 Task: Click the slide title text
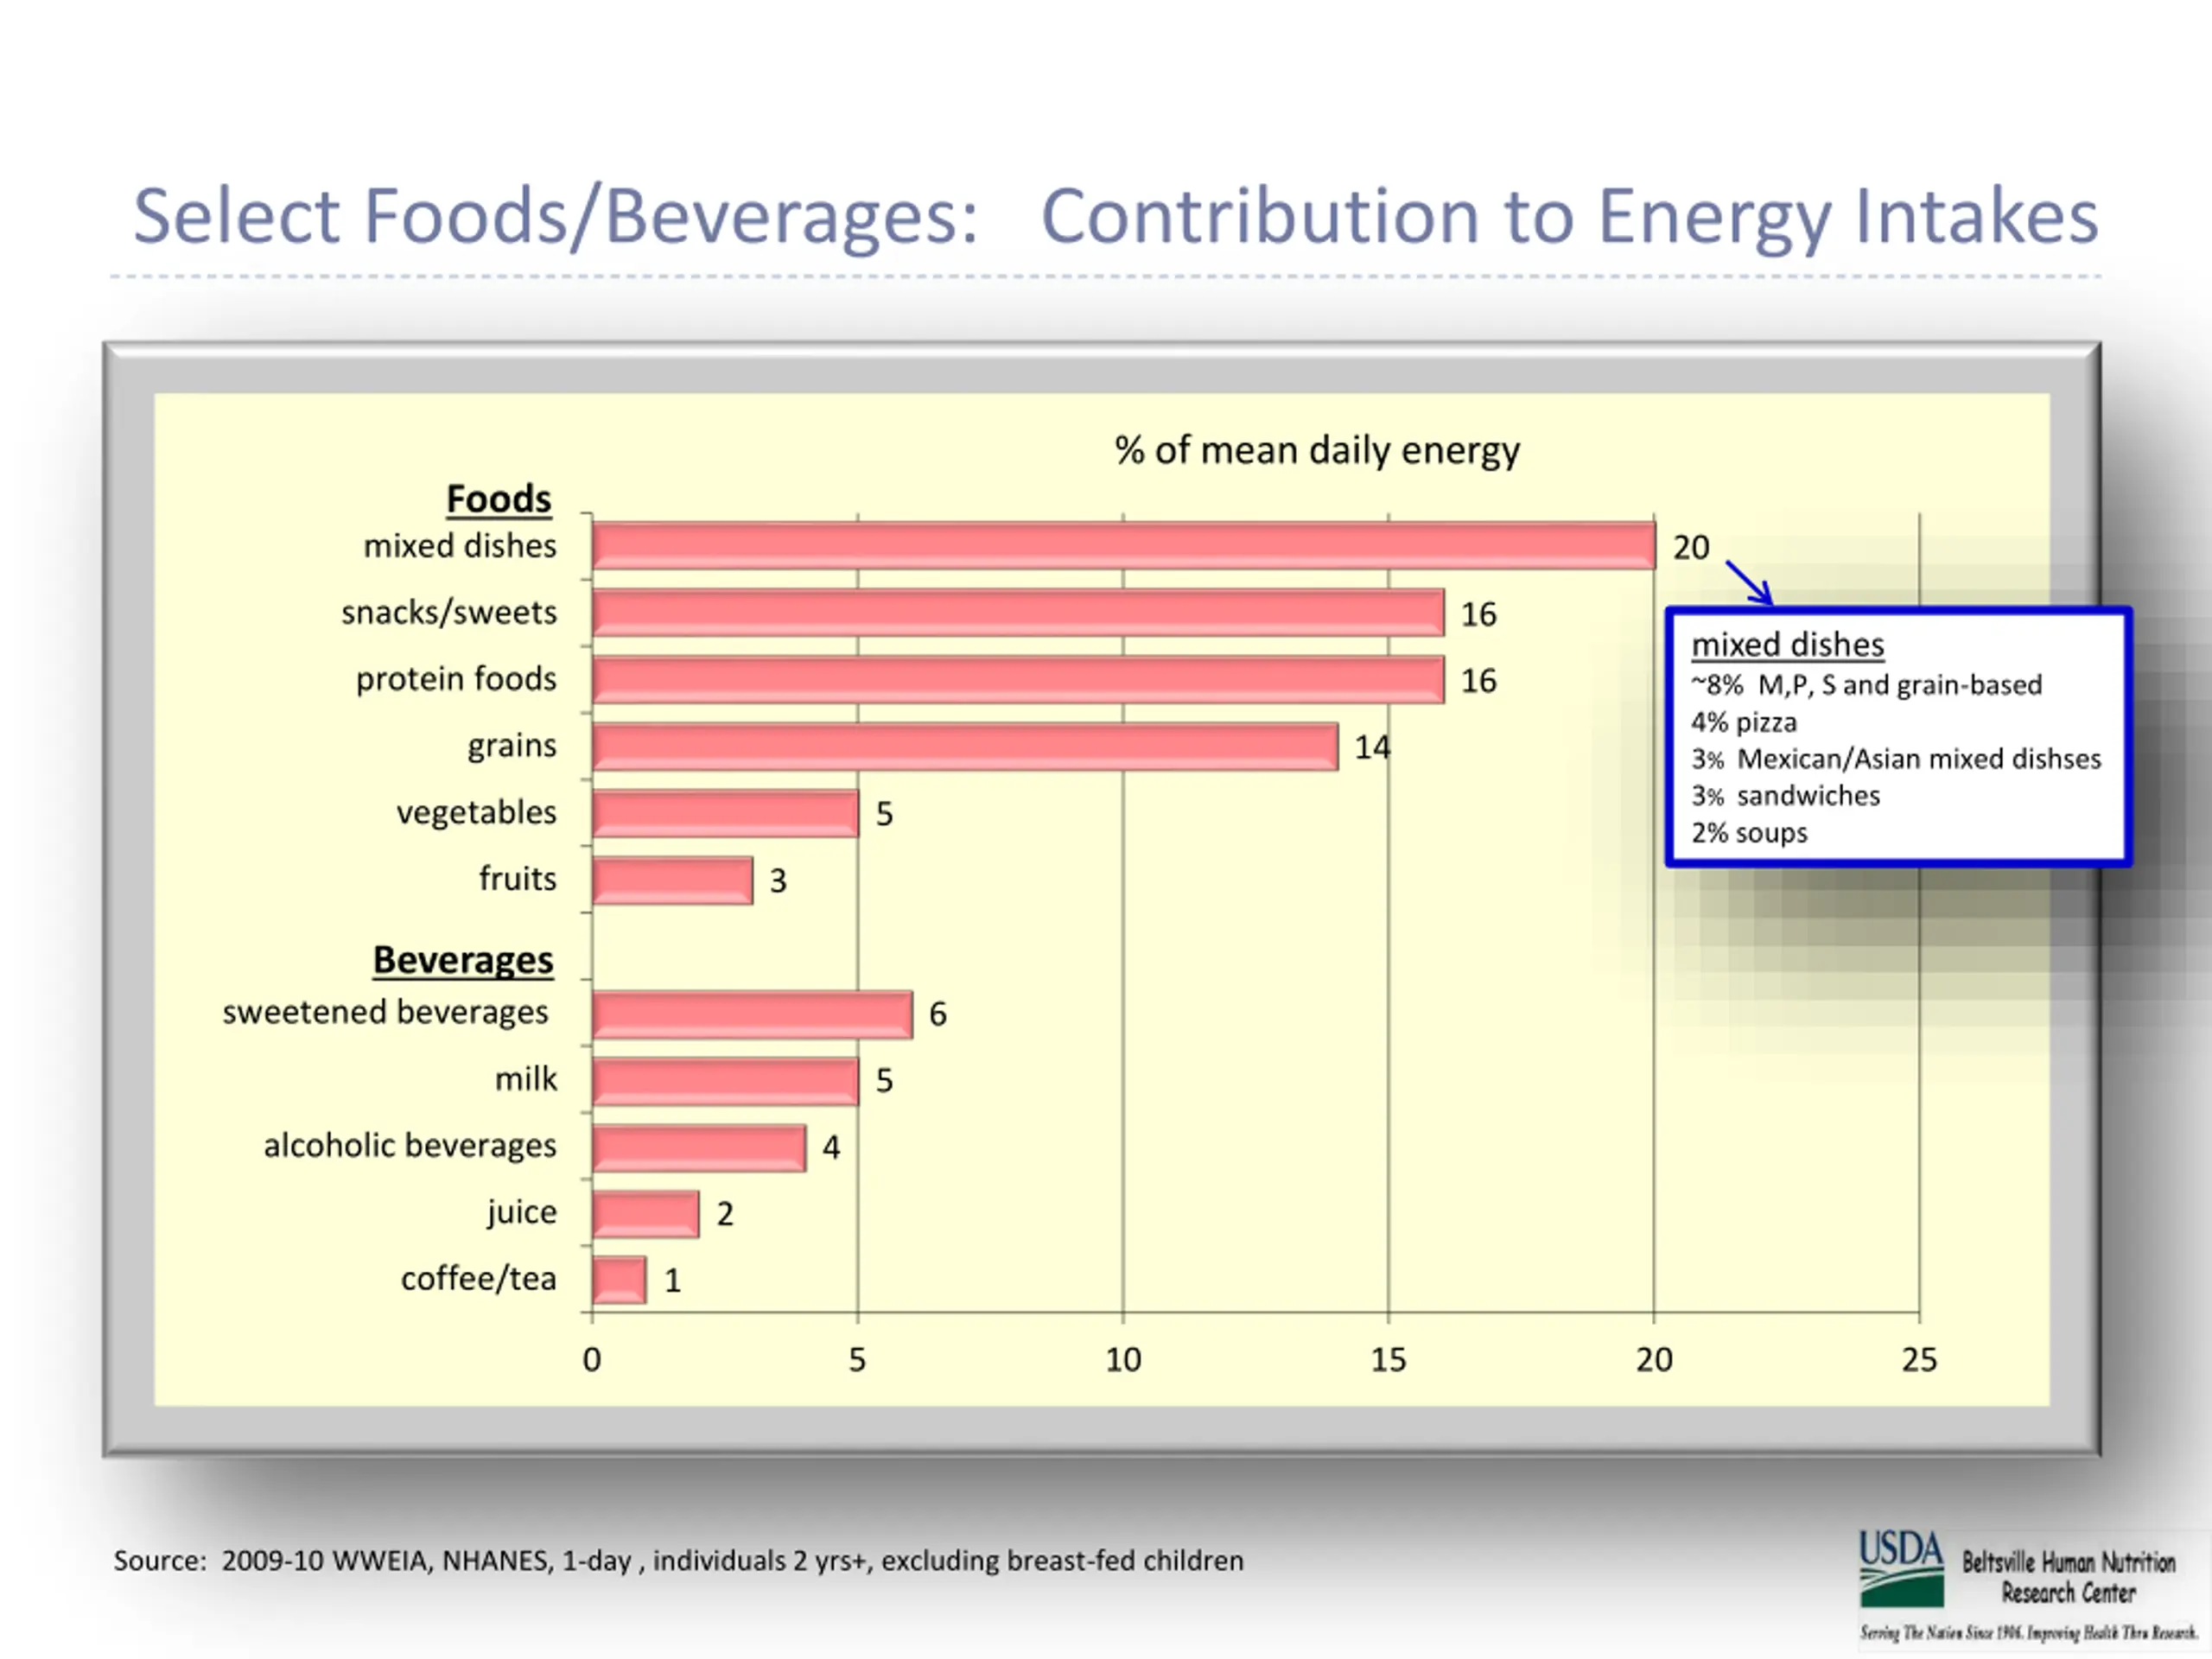click(x=1115, y=216)
